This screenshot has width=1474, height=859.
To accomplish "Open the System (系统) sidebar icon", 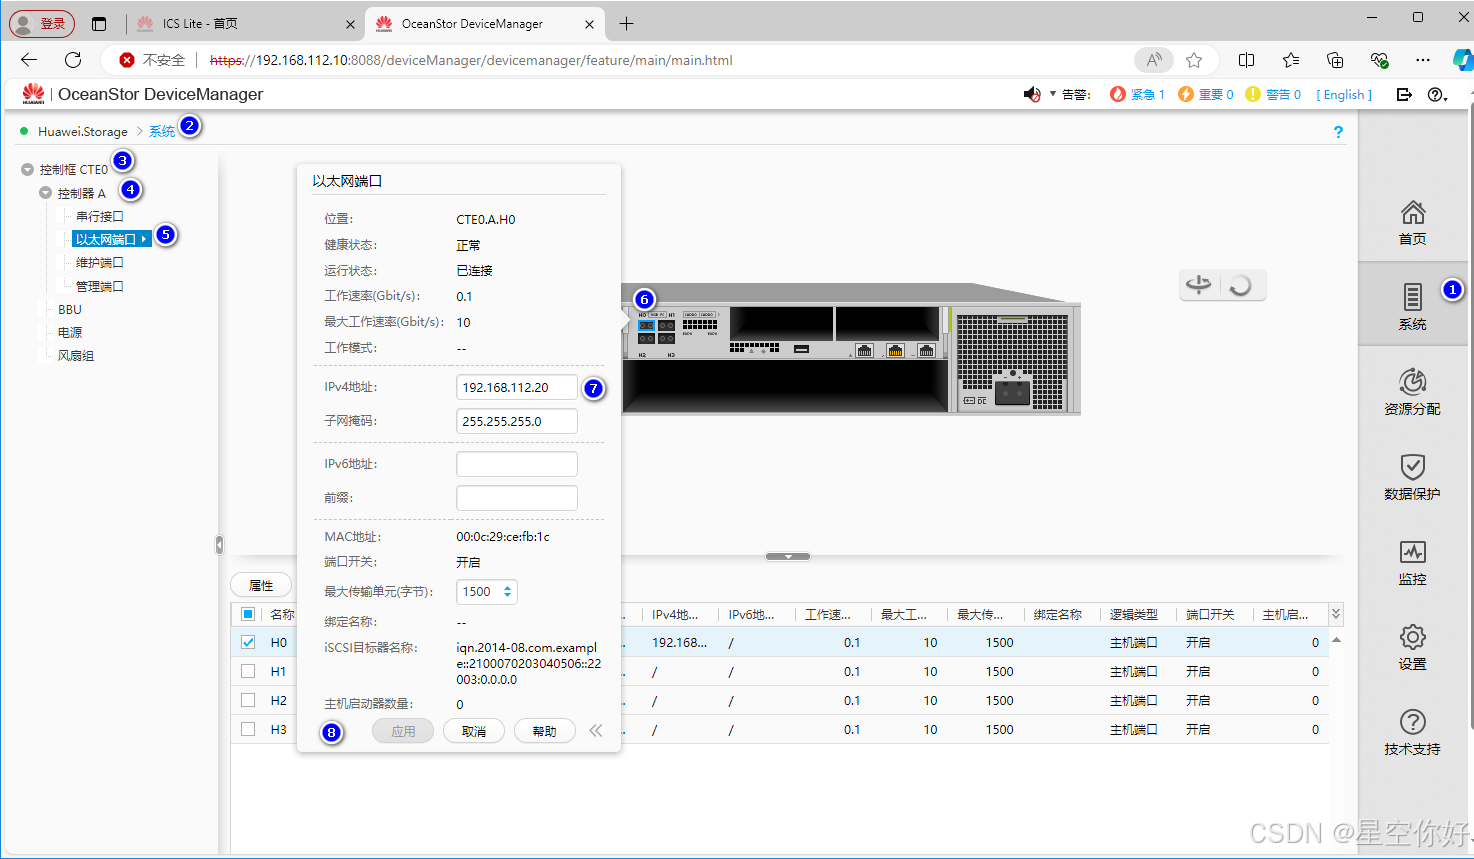I will 1412,307.
